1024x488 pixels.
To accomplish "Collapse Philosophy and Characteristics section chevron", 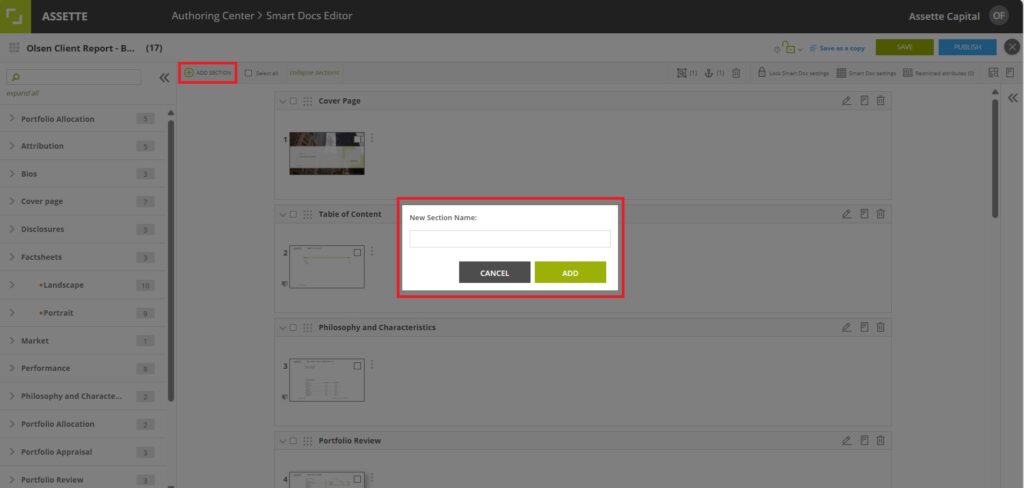I will (283, 327).
